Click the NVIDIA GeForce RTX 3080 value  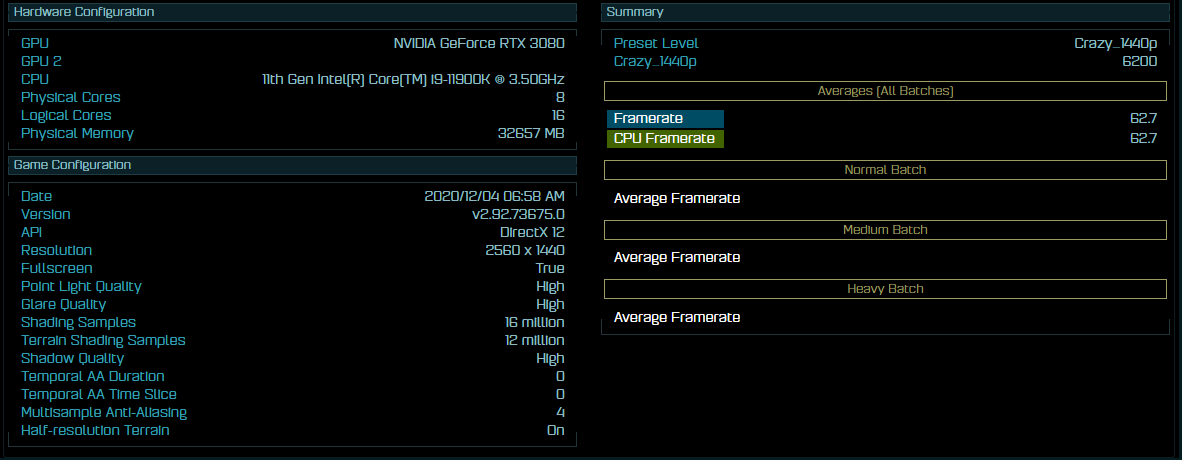tap(479, 44)
